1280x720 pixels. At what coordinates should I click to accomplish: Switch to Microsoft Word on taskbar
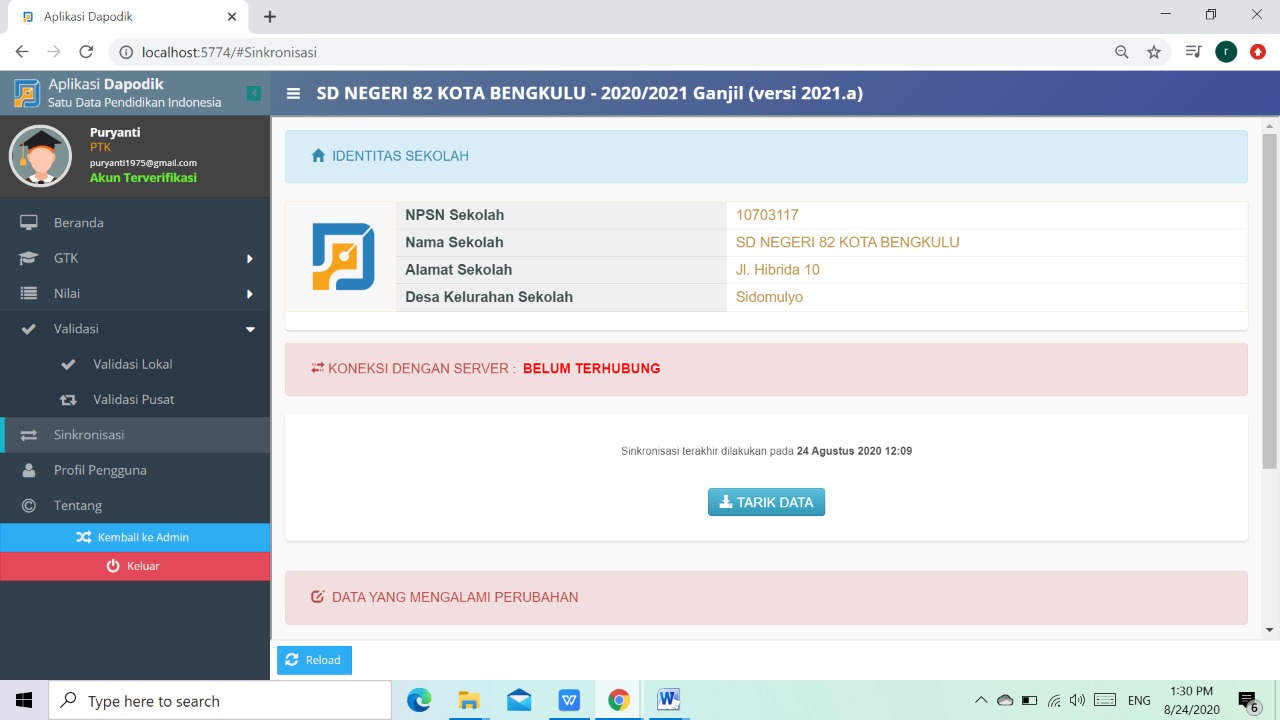(x=669, y=700)
